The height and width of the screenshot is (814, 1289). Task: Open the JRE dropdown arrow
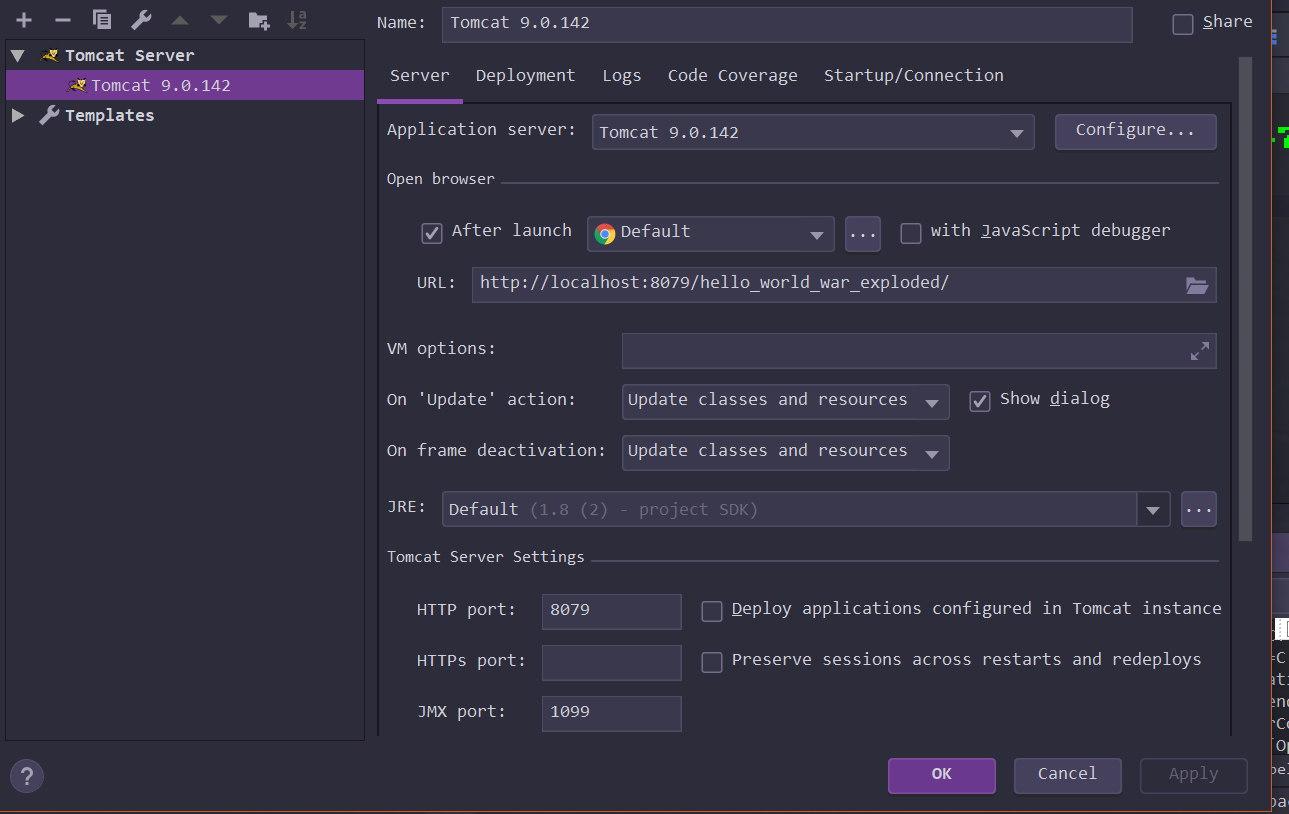1153,509
